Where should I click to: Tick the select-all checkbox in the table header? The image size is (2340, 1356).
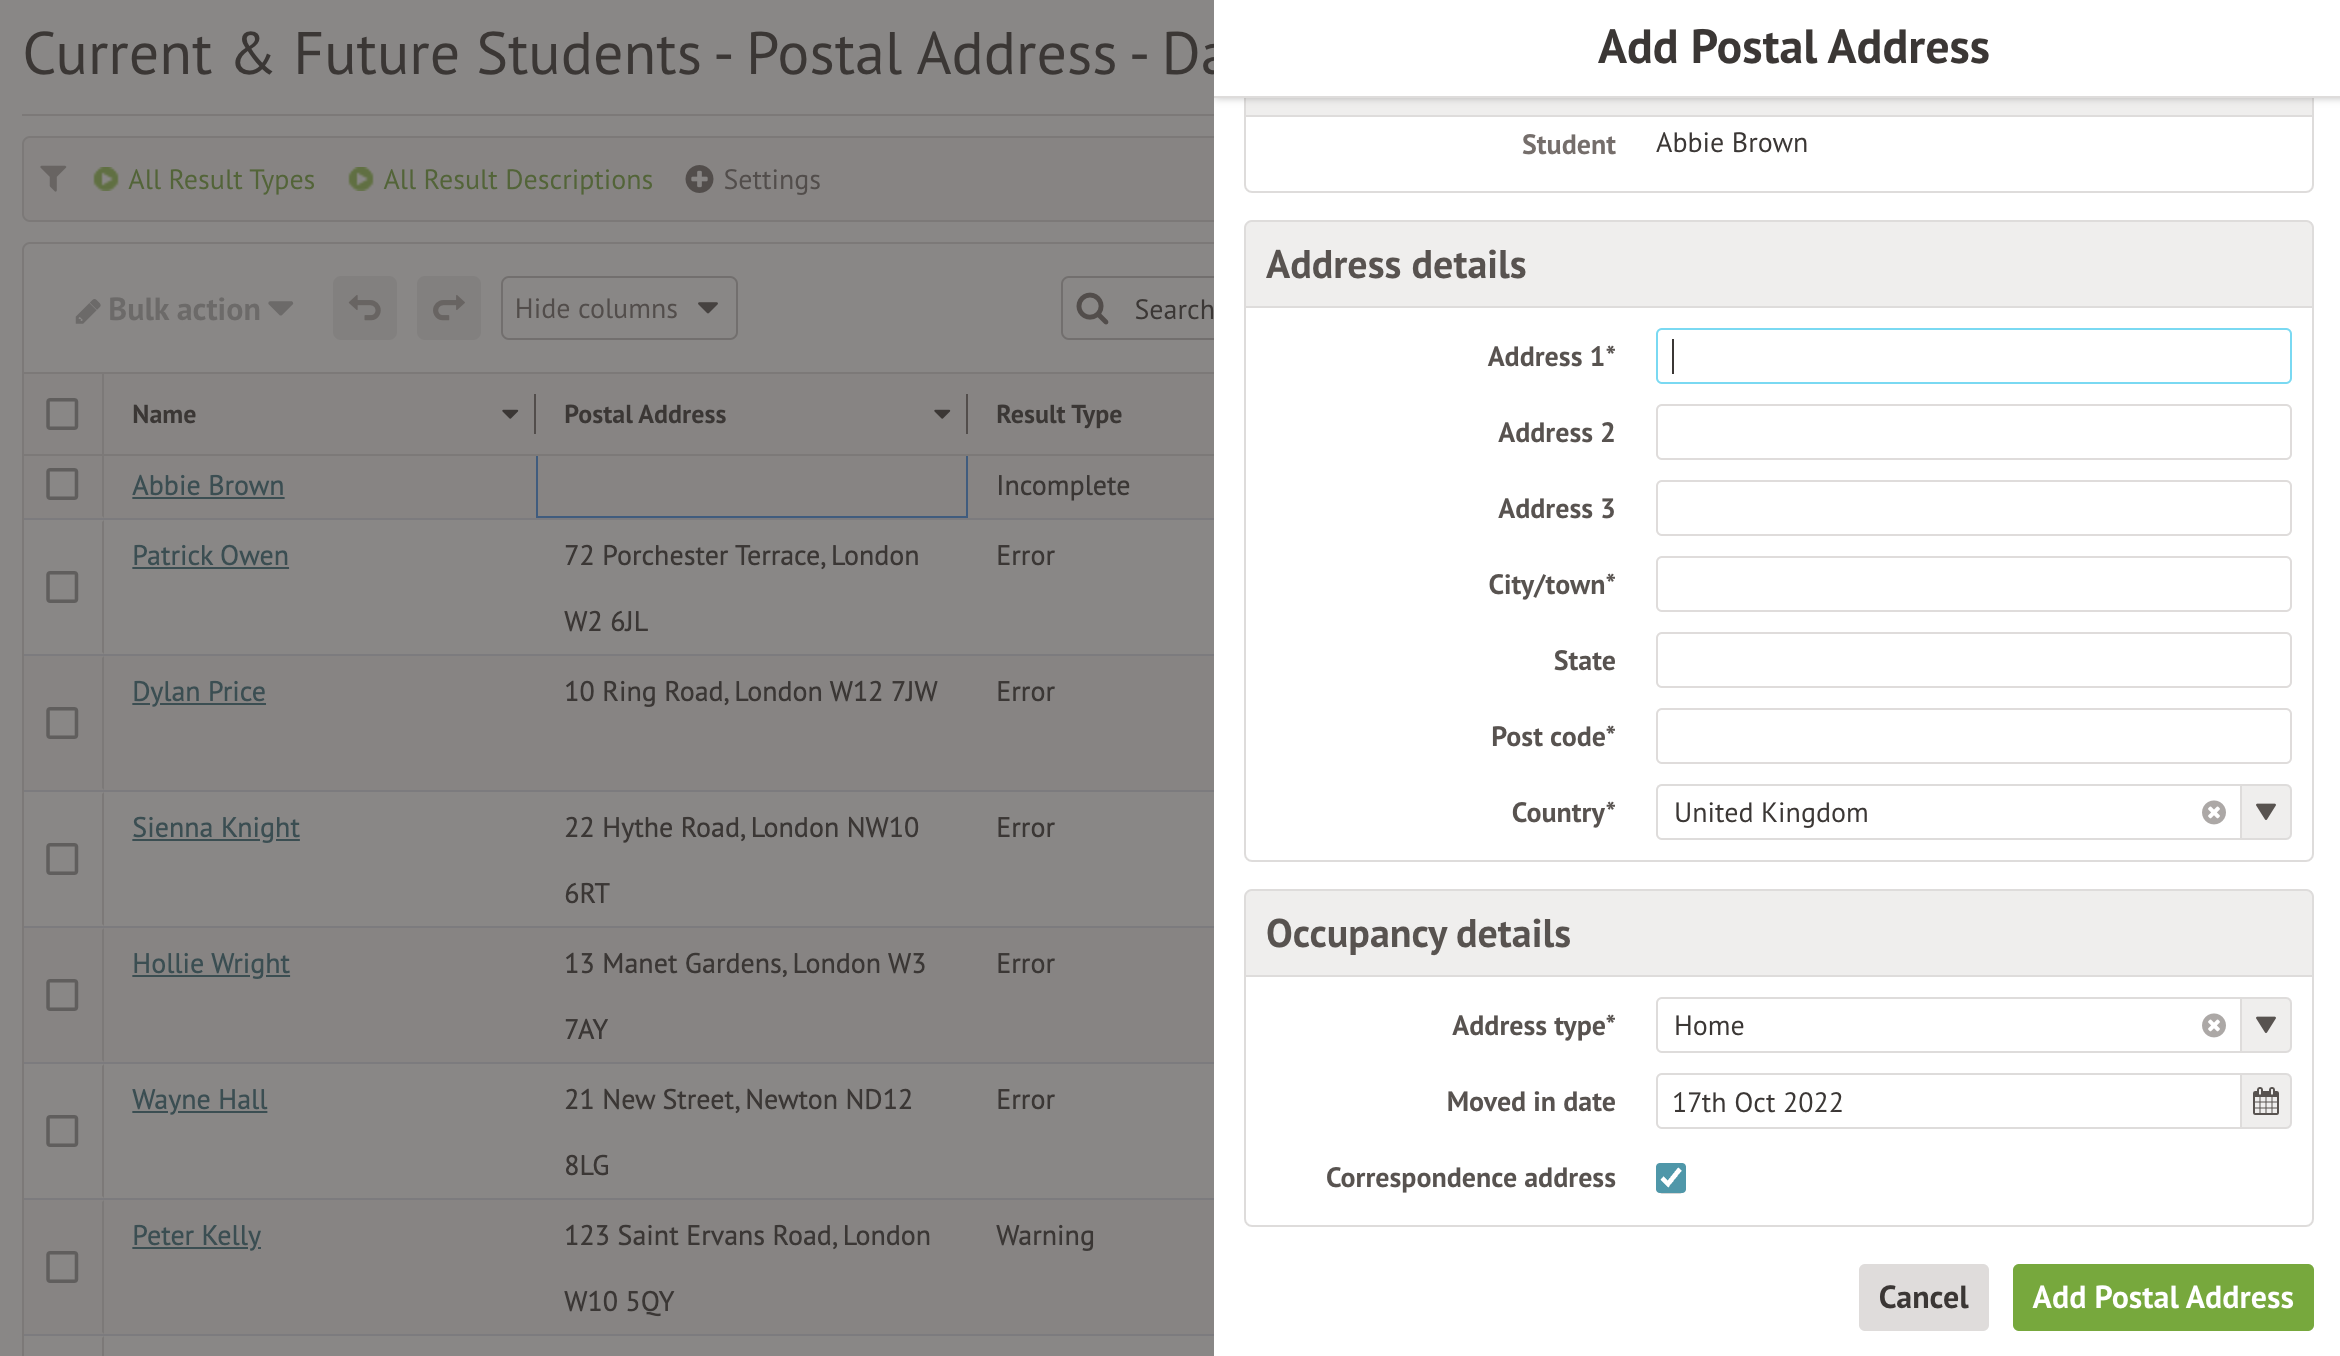click(62, 414)
